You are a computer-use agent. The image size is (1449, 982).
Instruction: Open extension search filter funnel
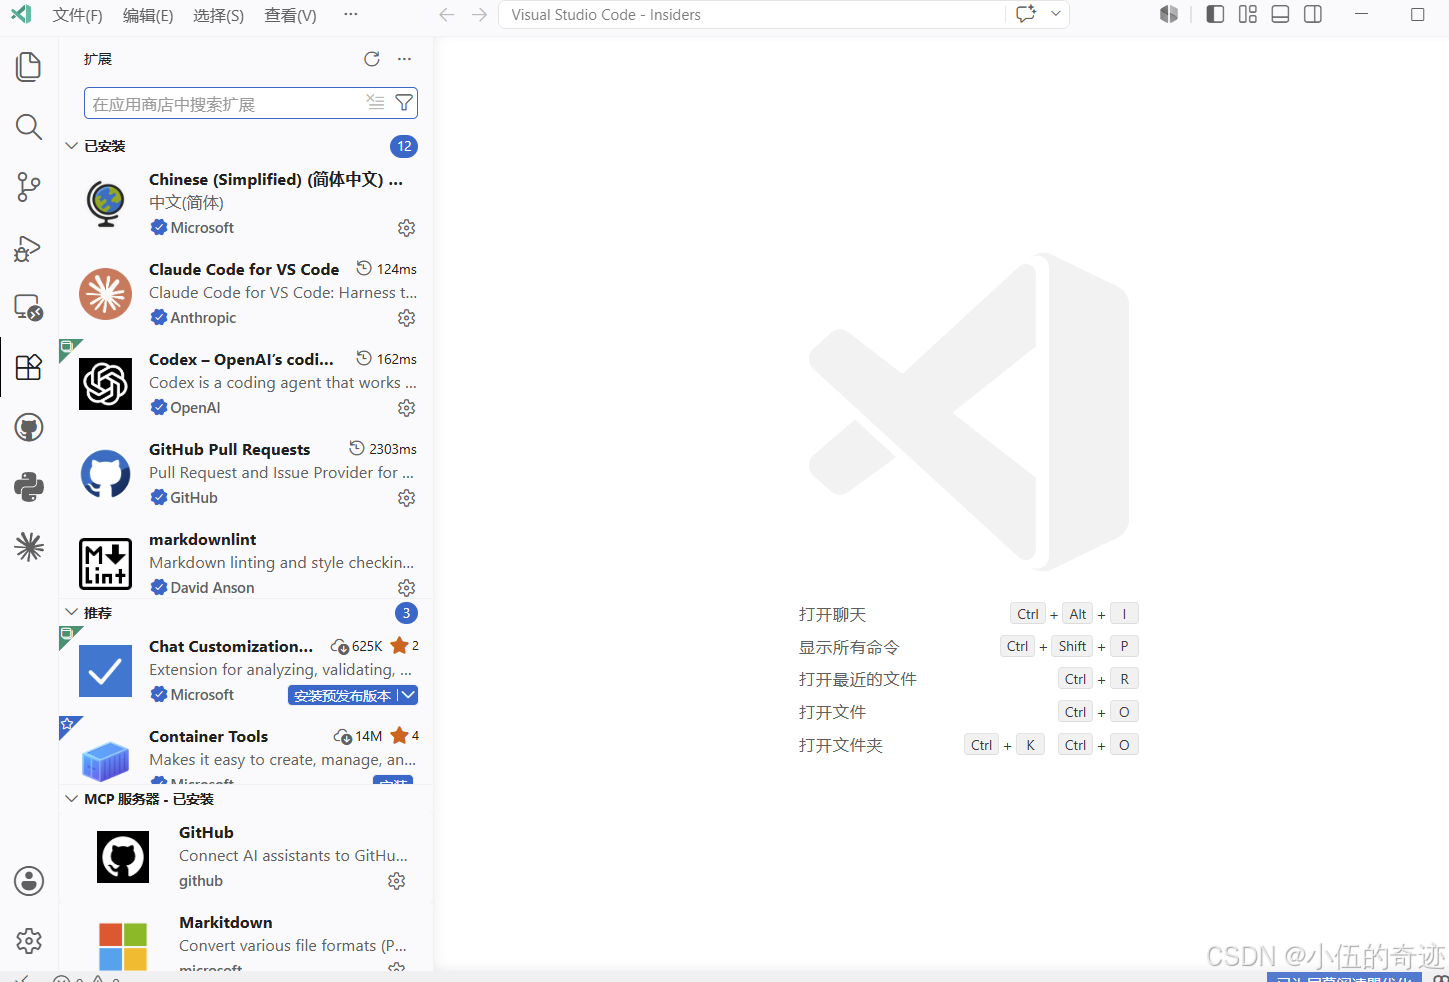pos(404,102)
